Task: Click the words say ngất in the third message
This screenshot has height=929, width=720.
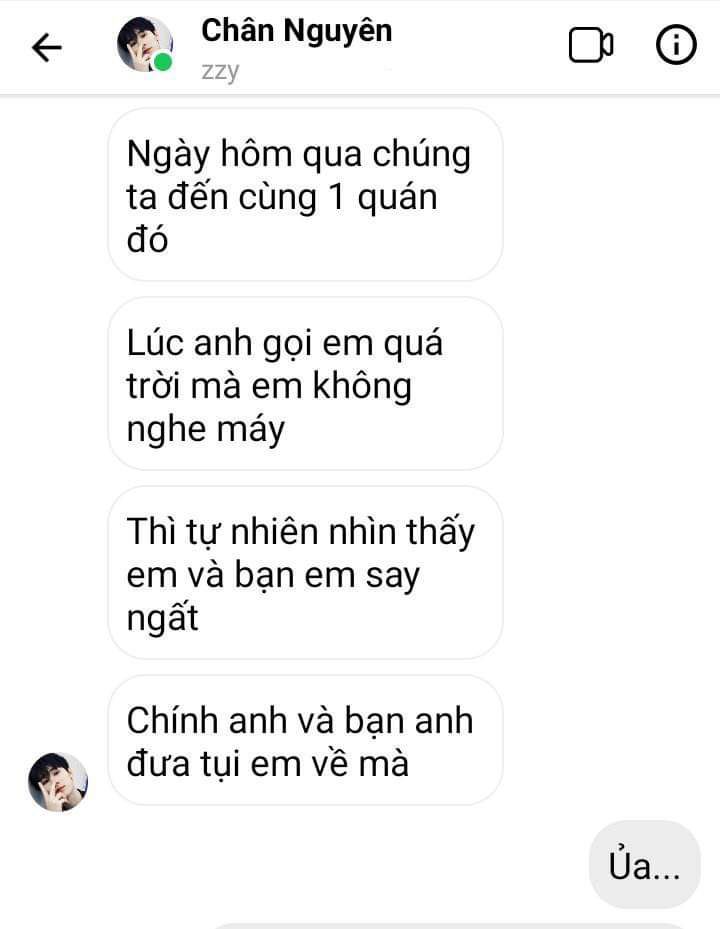Action: (273, 597)
